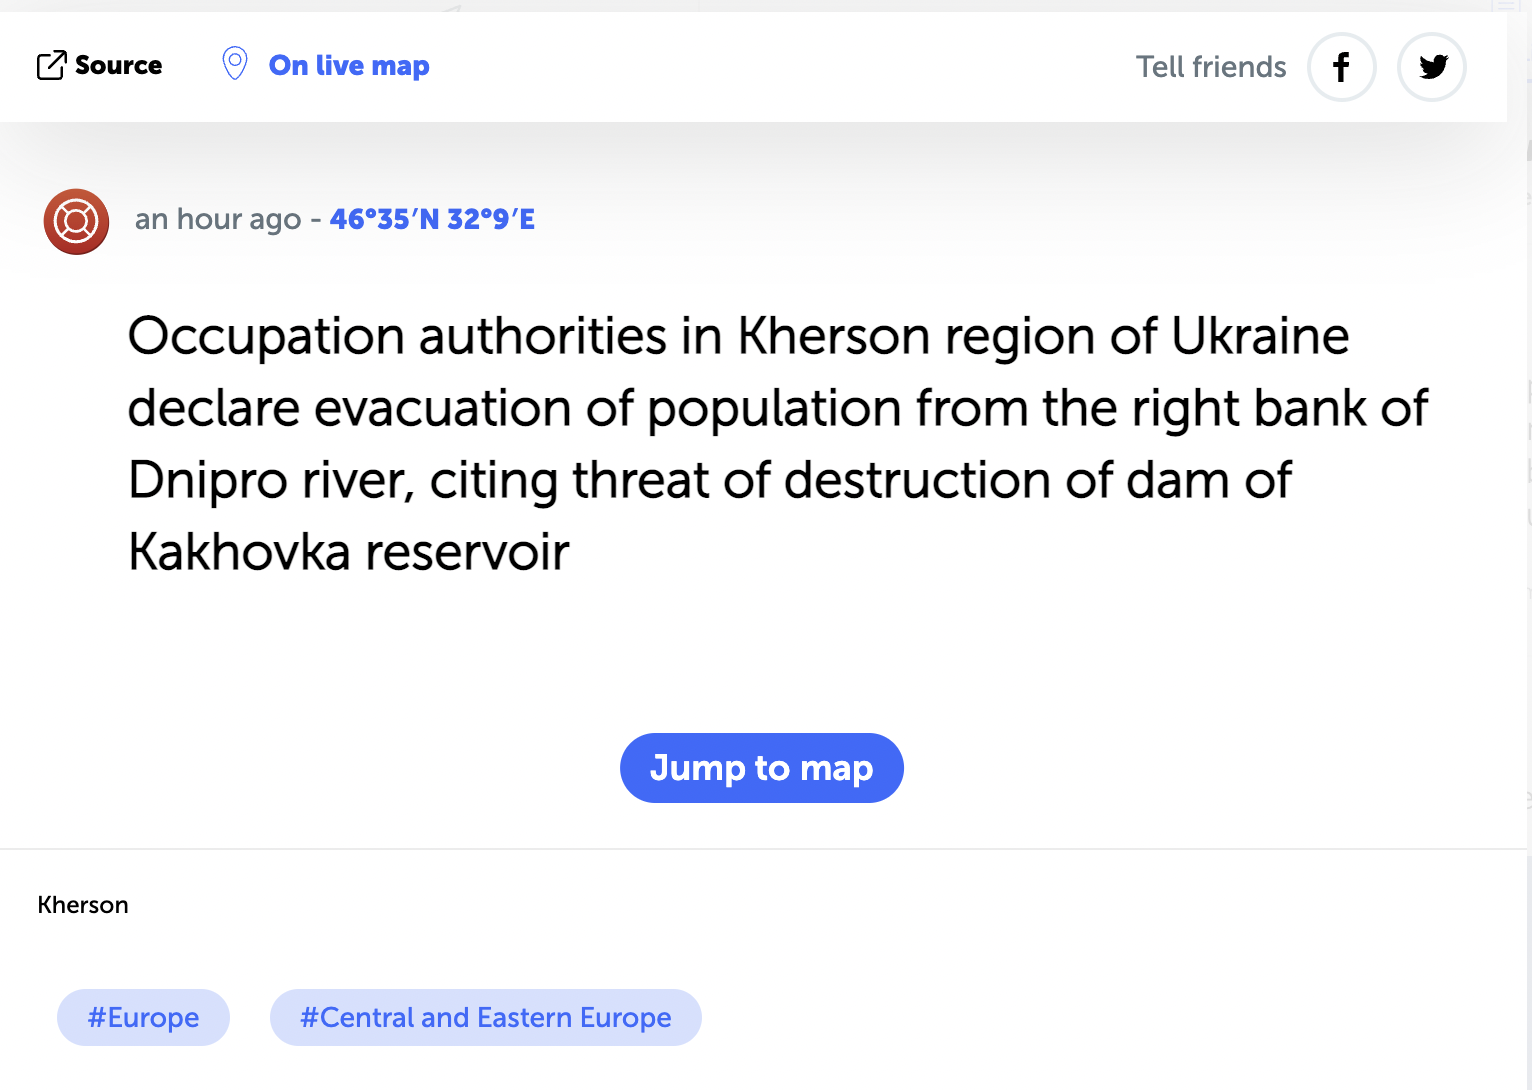
Task: Click the 'an hour ago' timestamp
Action: pyautogui.click(x=218, y=219)
